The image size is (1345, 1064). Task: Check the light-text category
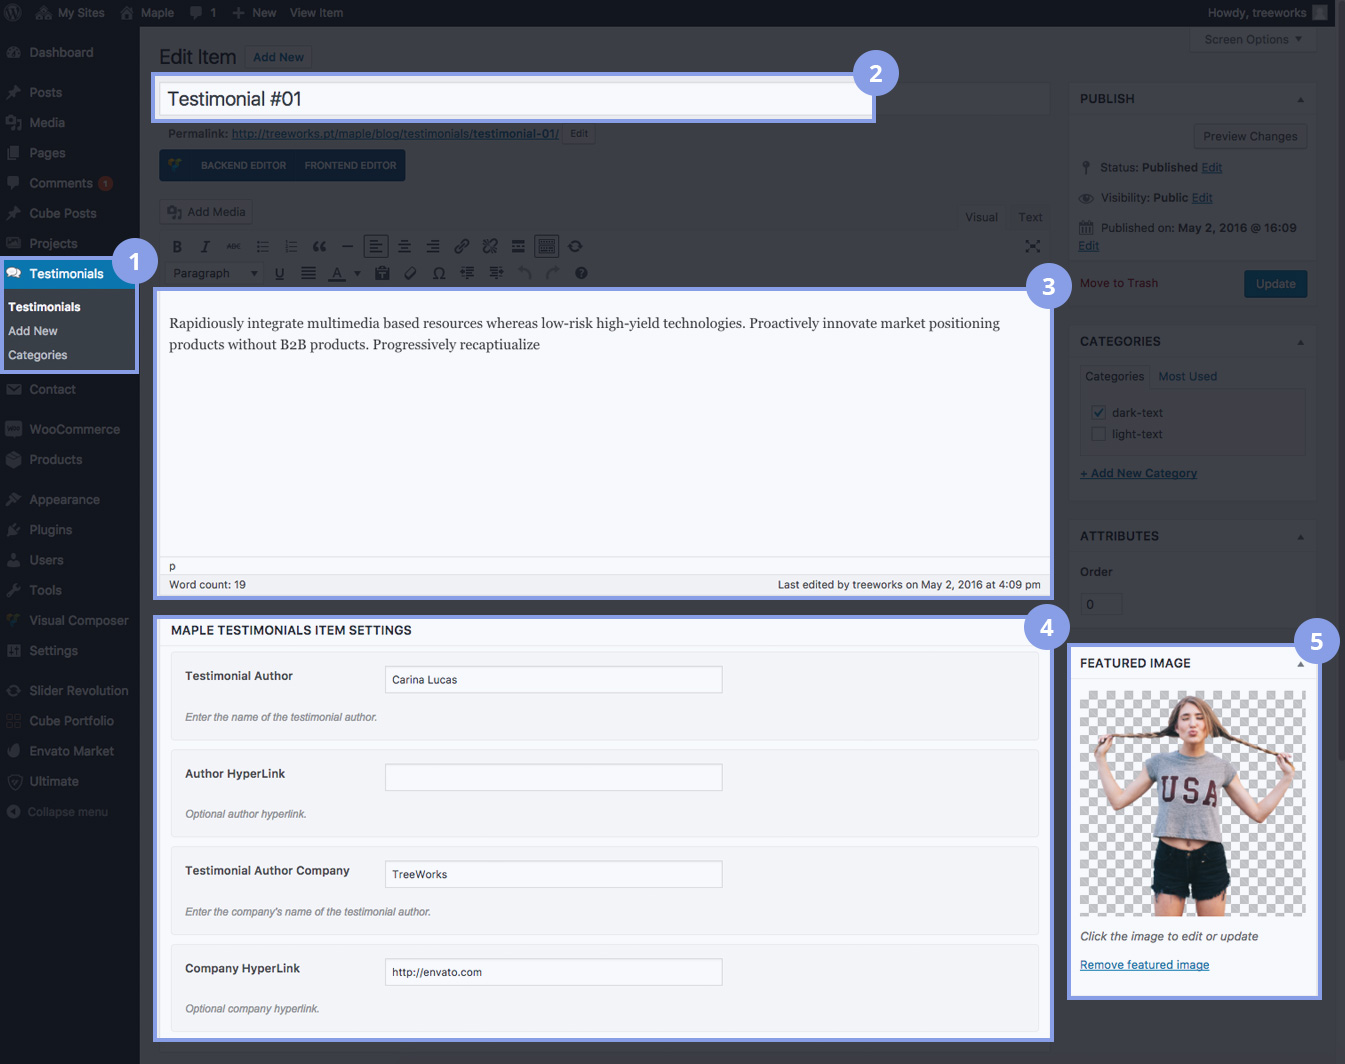(x=1098, y=435)
